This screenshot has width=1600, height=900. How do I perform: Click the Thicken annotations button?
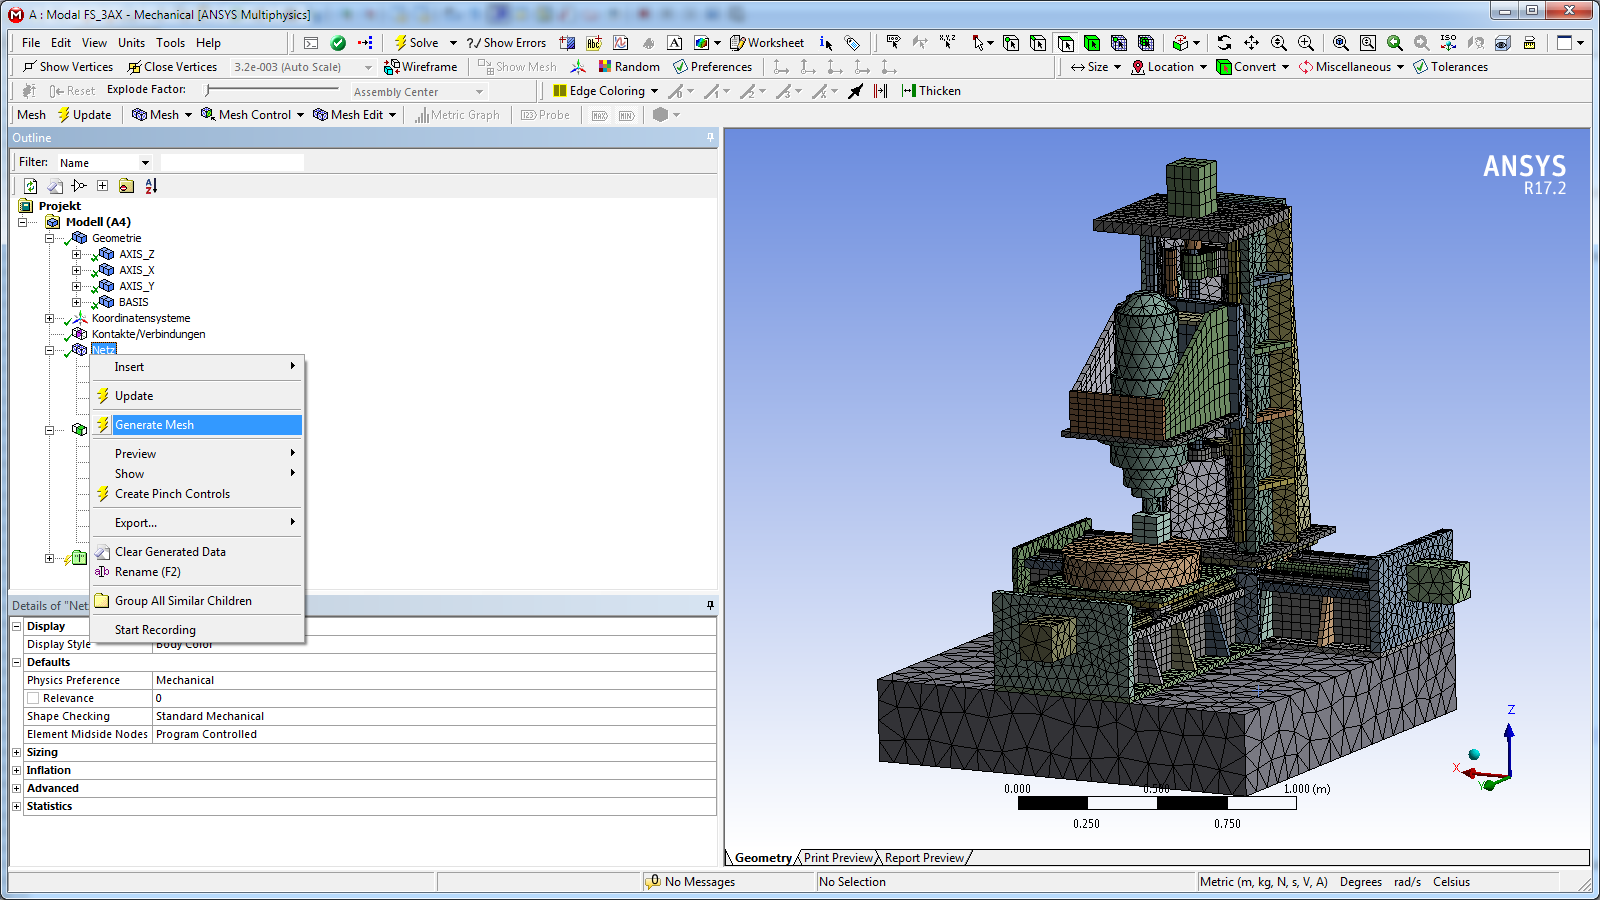point(931,91)
